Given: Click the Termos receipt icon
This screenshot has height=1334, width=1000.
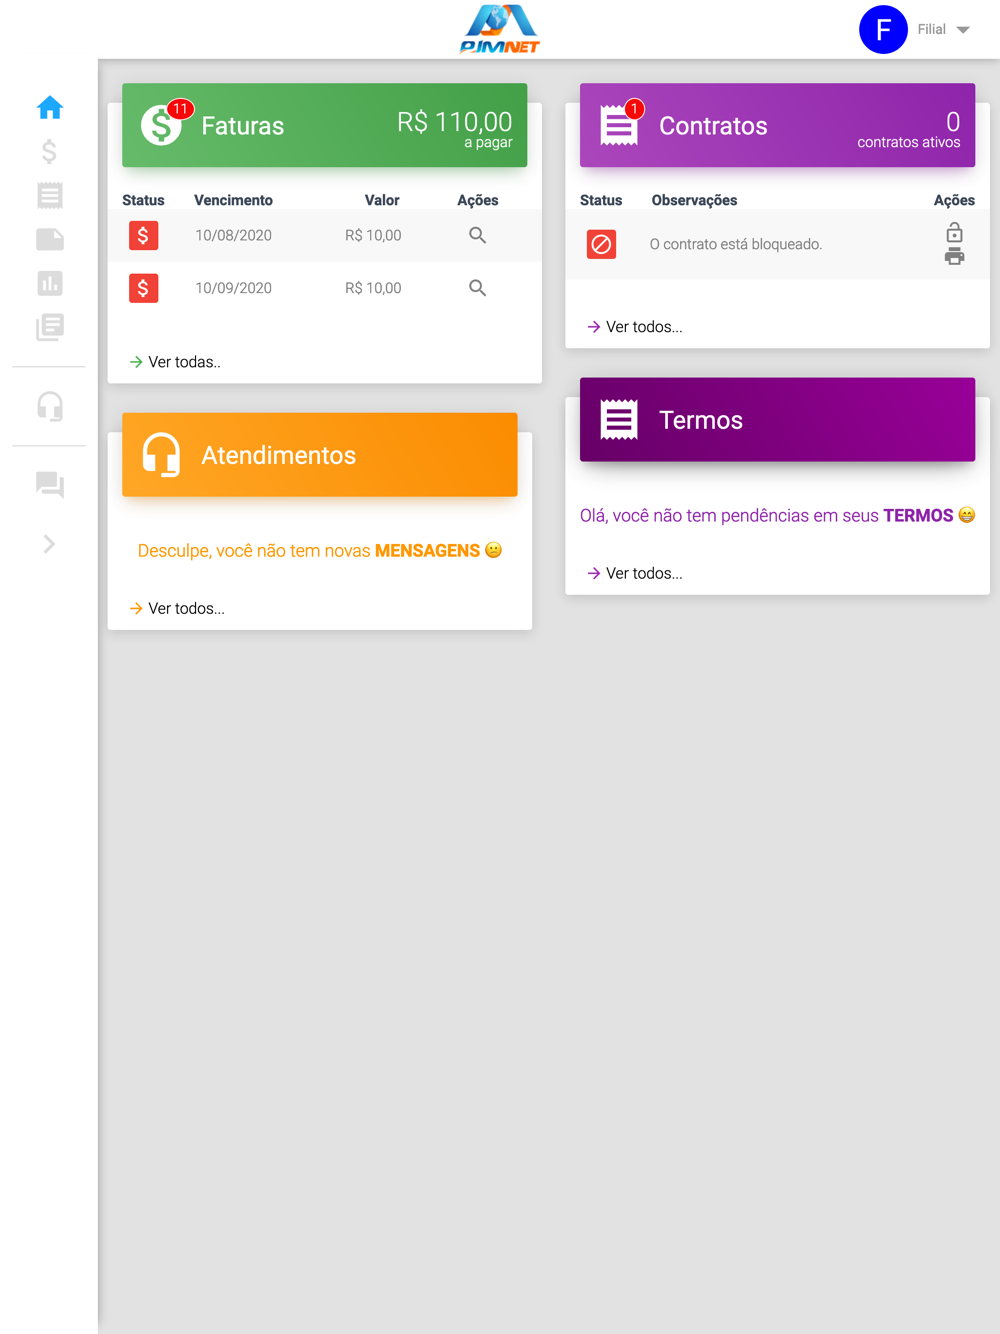Looking at the screenshot, I should [619, 420].
